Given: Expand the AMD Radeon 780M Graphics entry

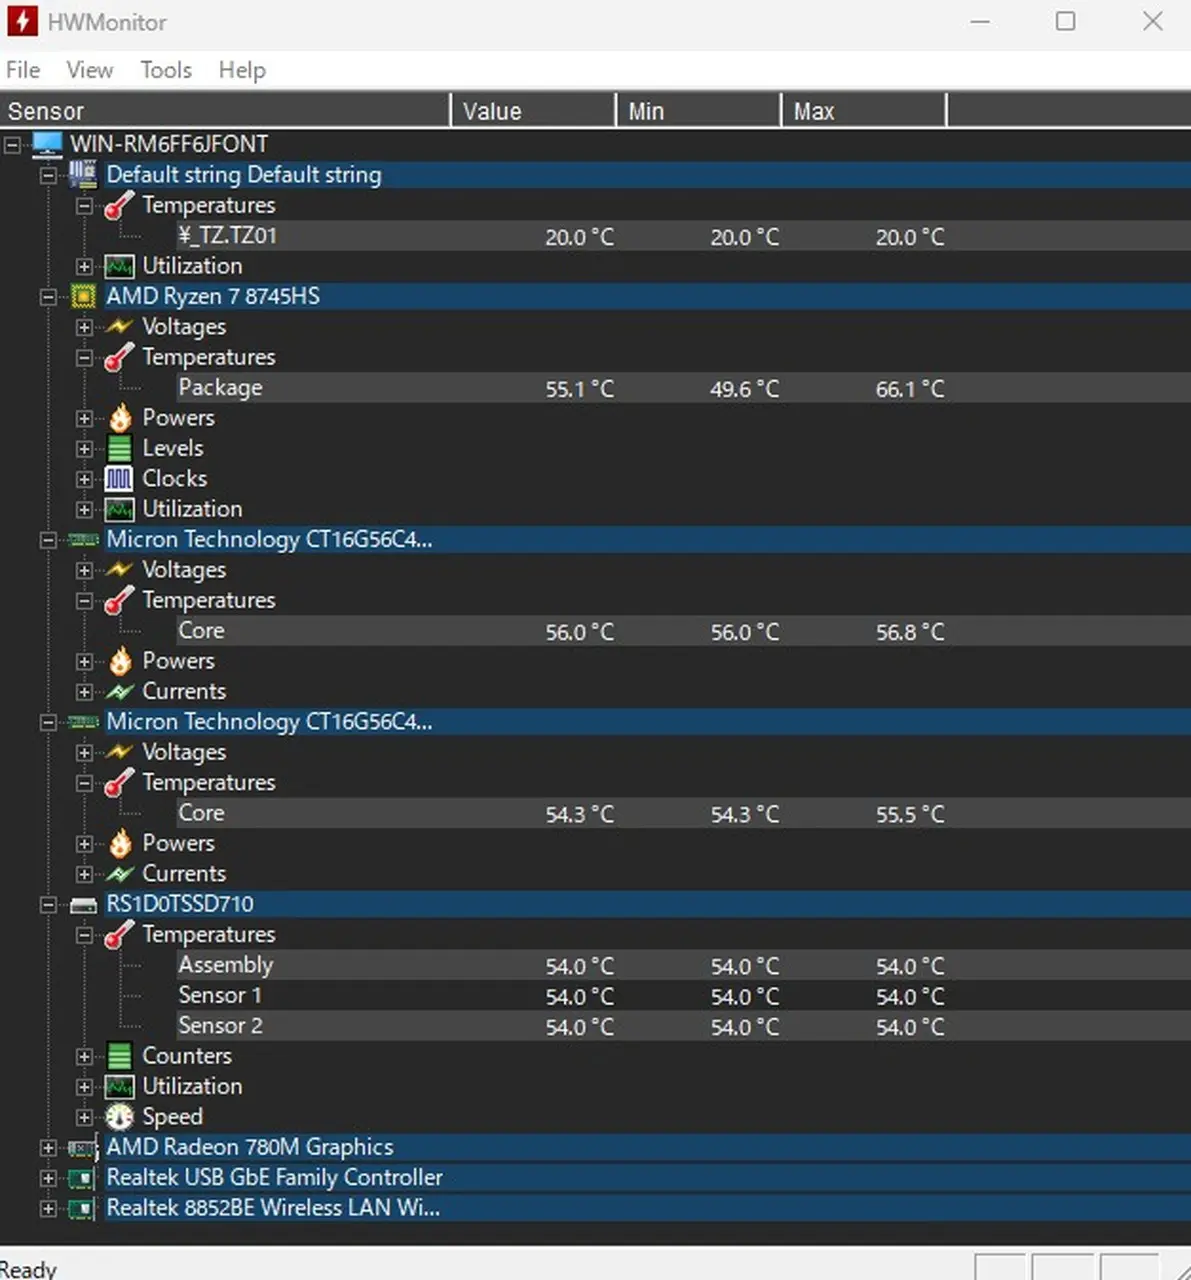Looking at the screenshot, I should pos(48,1147).
